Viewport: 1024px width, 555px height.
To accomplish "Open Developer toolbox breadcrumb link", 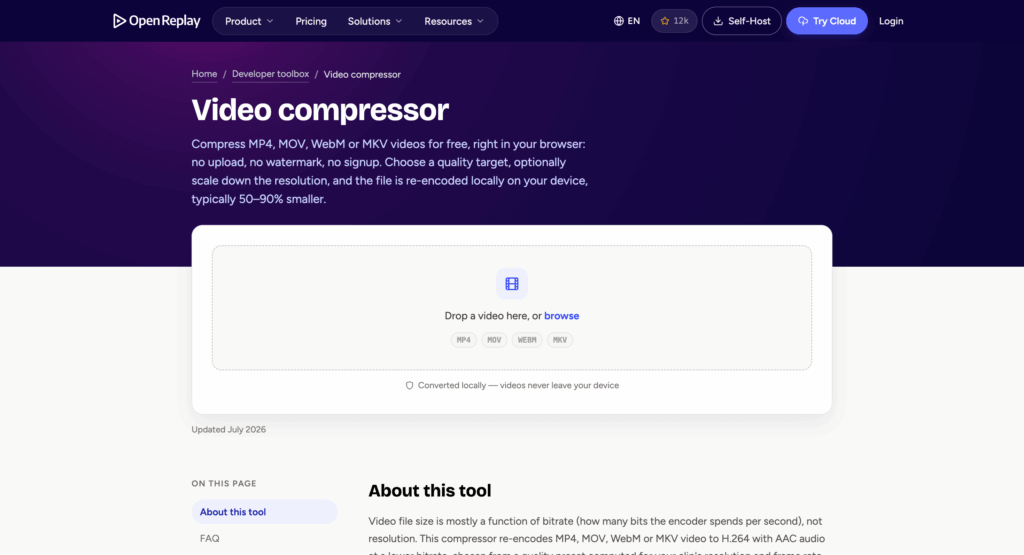I will (270, 74).
